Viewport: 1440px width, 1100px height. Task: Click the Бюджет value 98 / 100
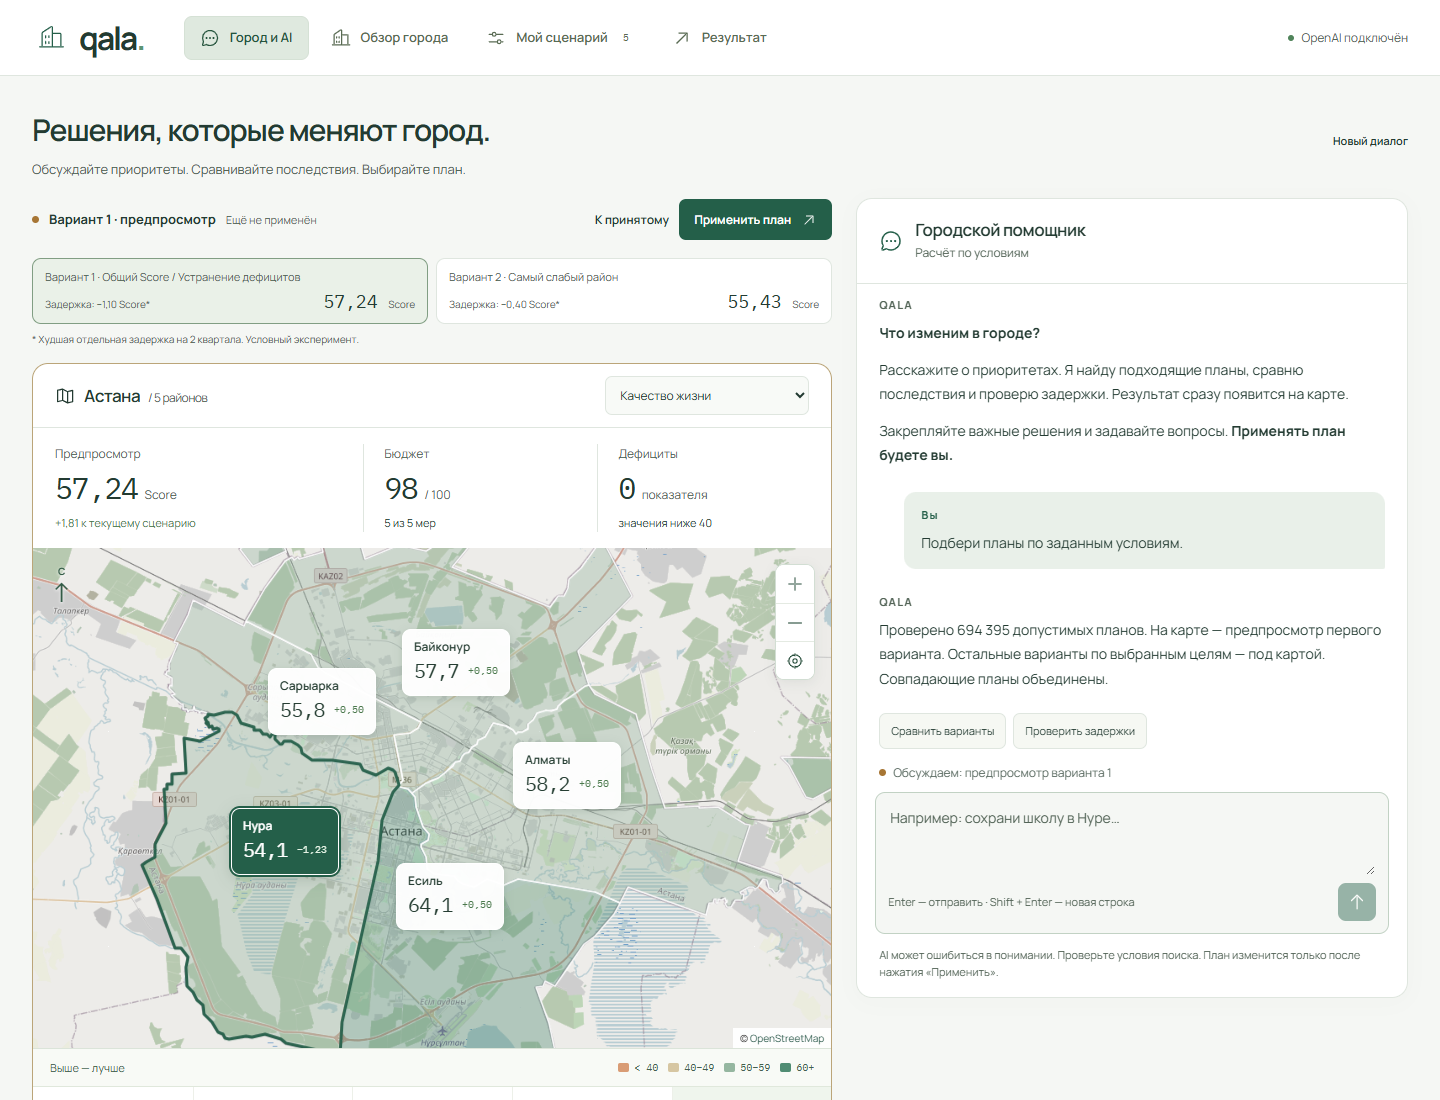[x=418, y=489]
